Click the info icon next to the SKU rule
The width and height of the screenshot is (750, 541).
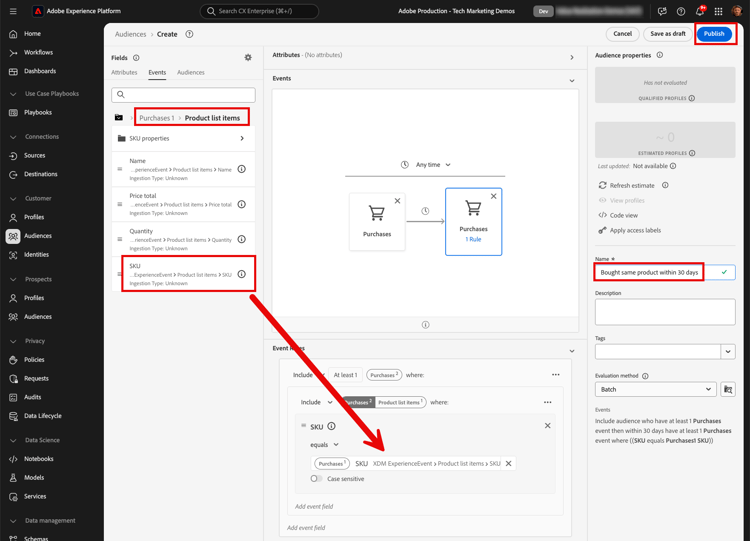(x=331, y=426)
